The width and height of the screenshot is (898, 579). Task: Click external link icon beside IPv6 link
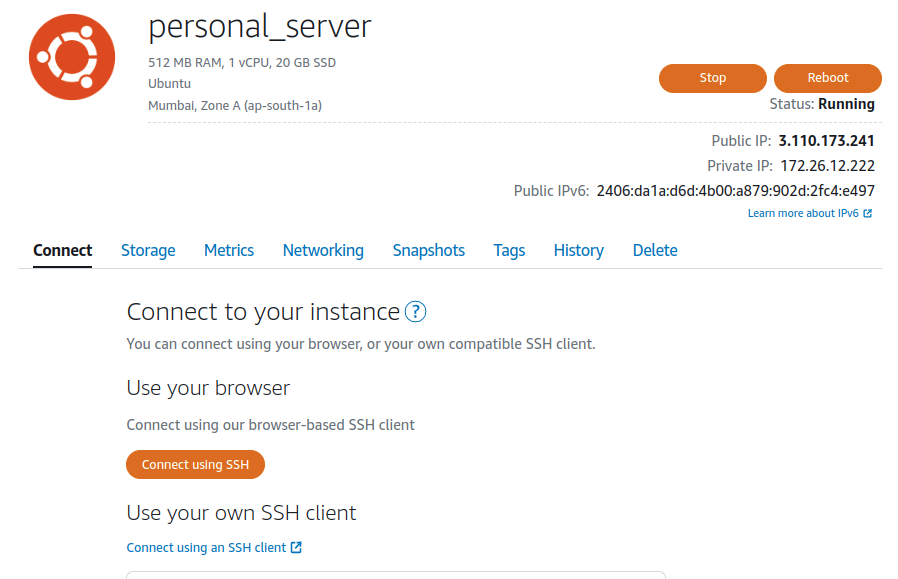(x=868, y=213)
